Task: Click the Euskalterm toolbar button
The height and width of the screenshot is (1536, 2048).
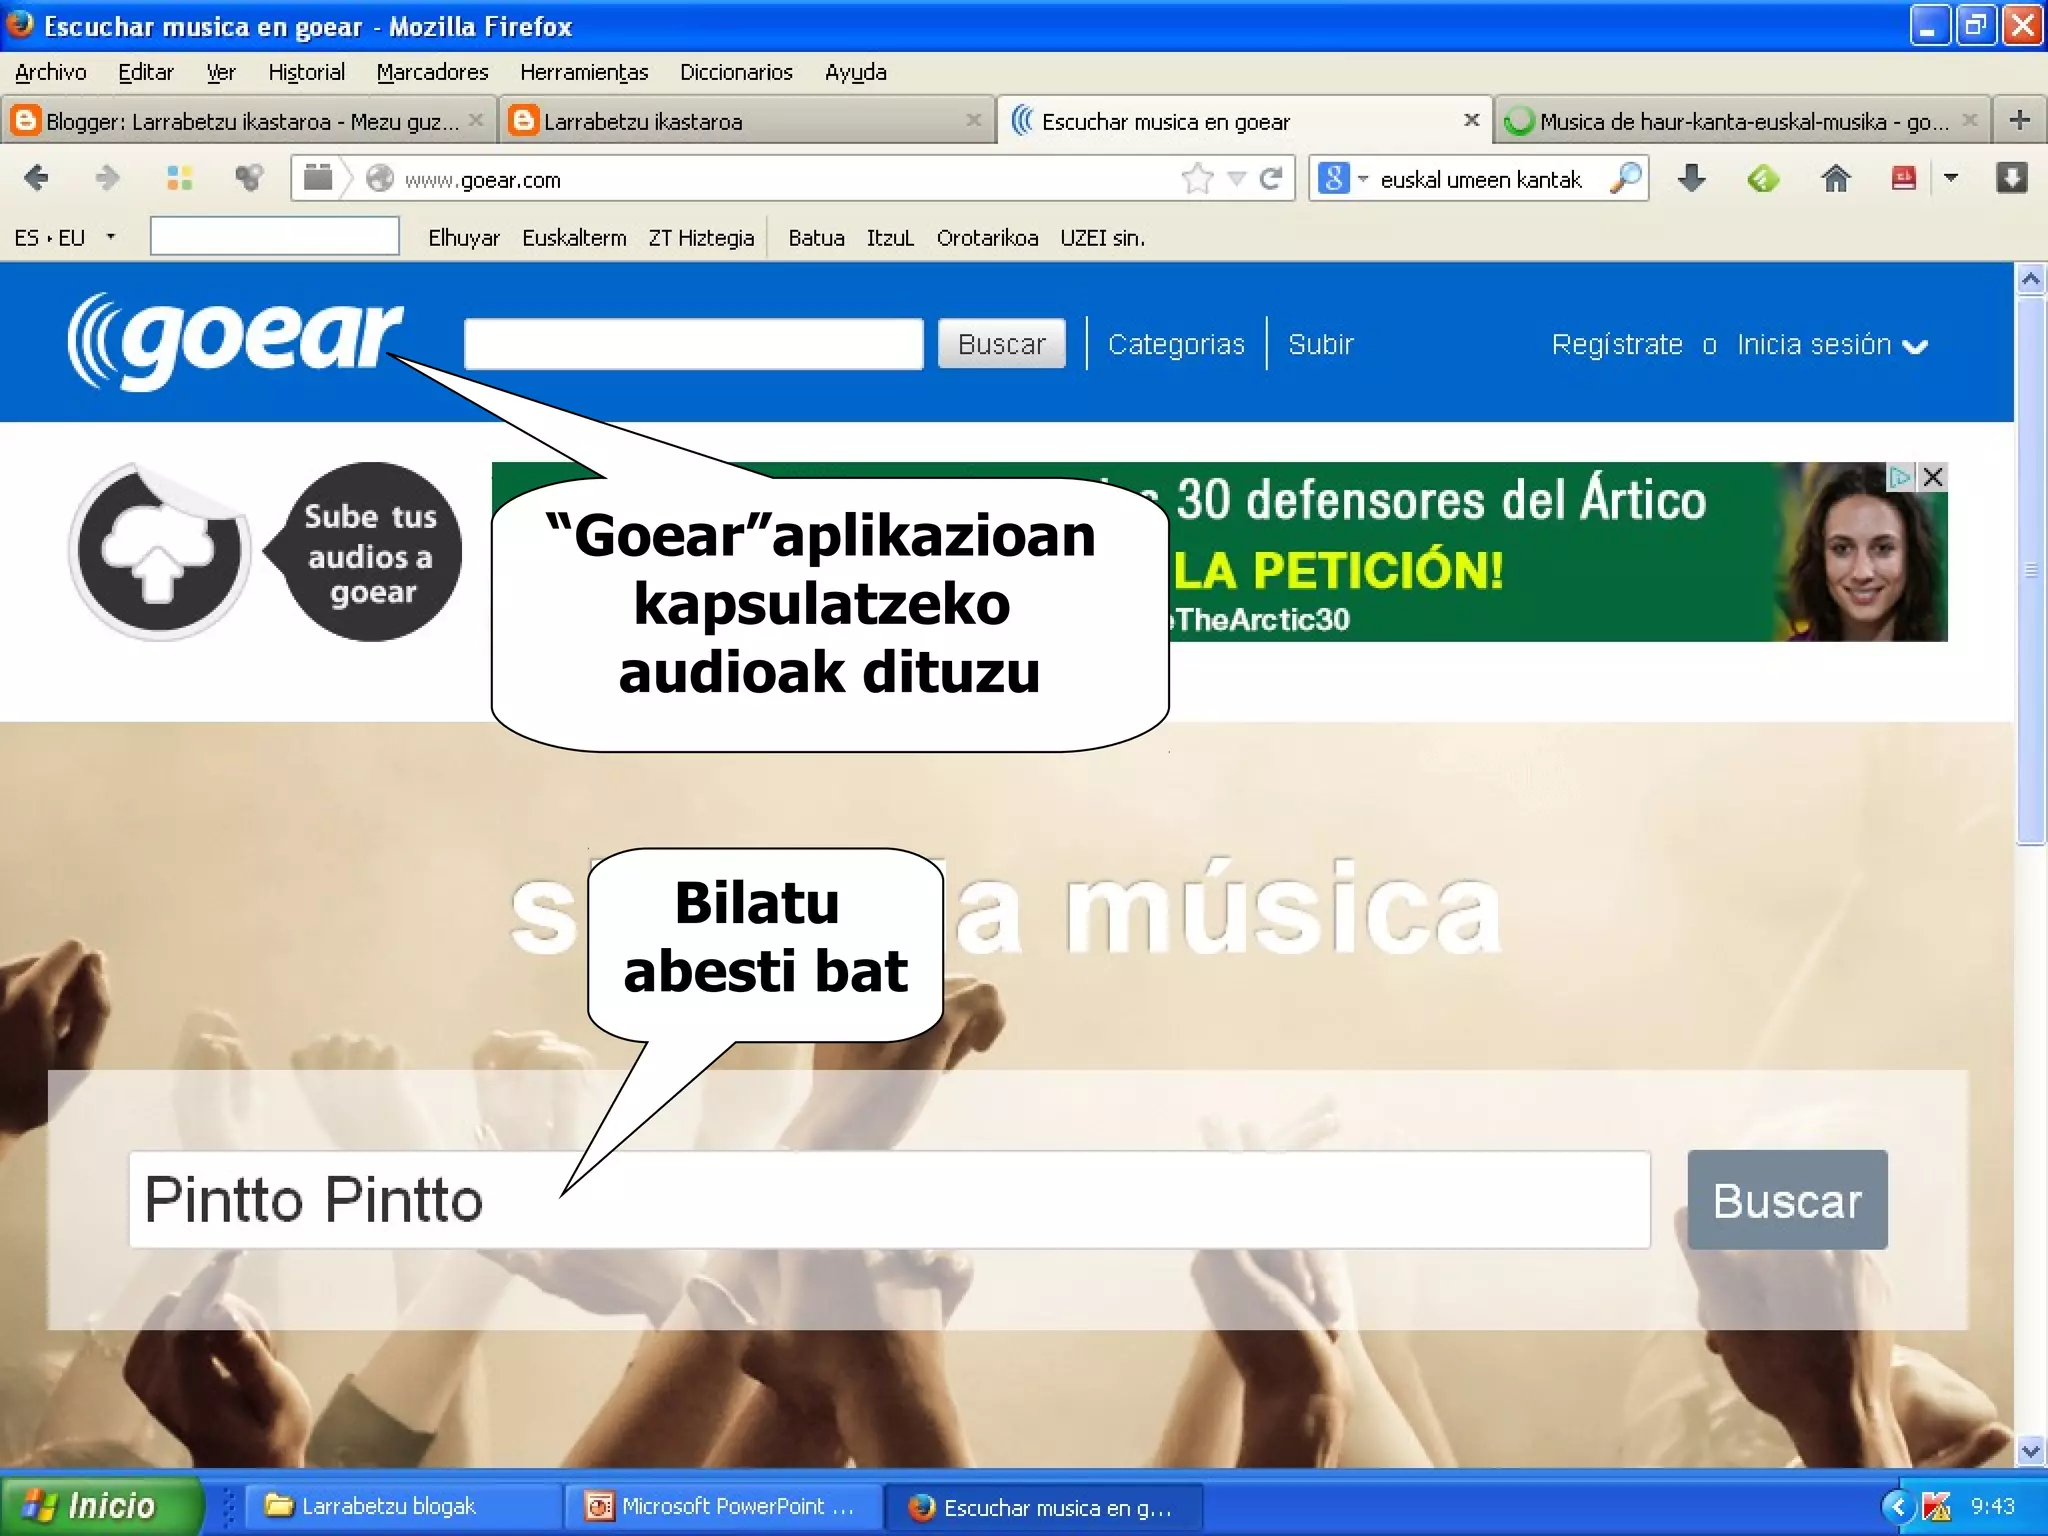Action: 574,238
